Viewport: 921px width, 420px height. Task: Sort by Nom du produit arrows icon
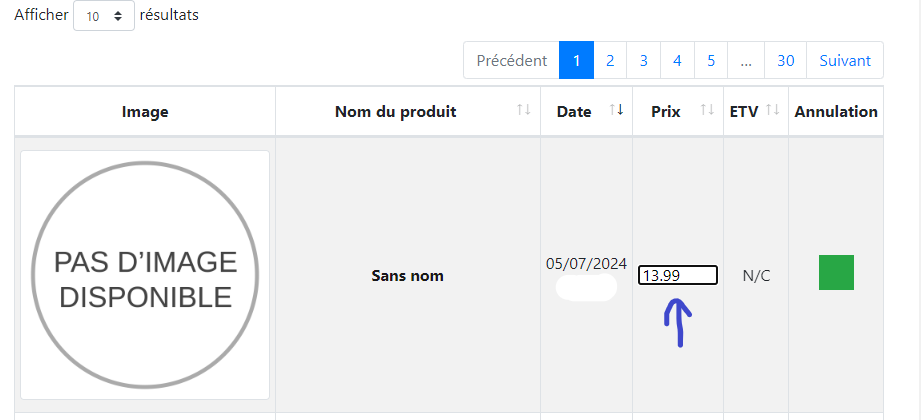[523, 110]
